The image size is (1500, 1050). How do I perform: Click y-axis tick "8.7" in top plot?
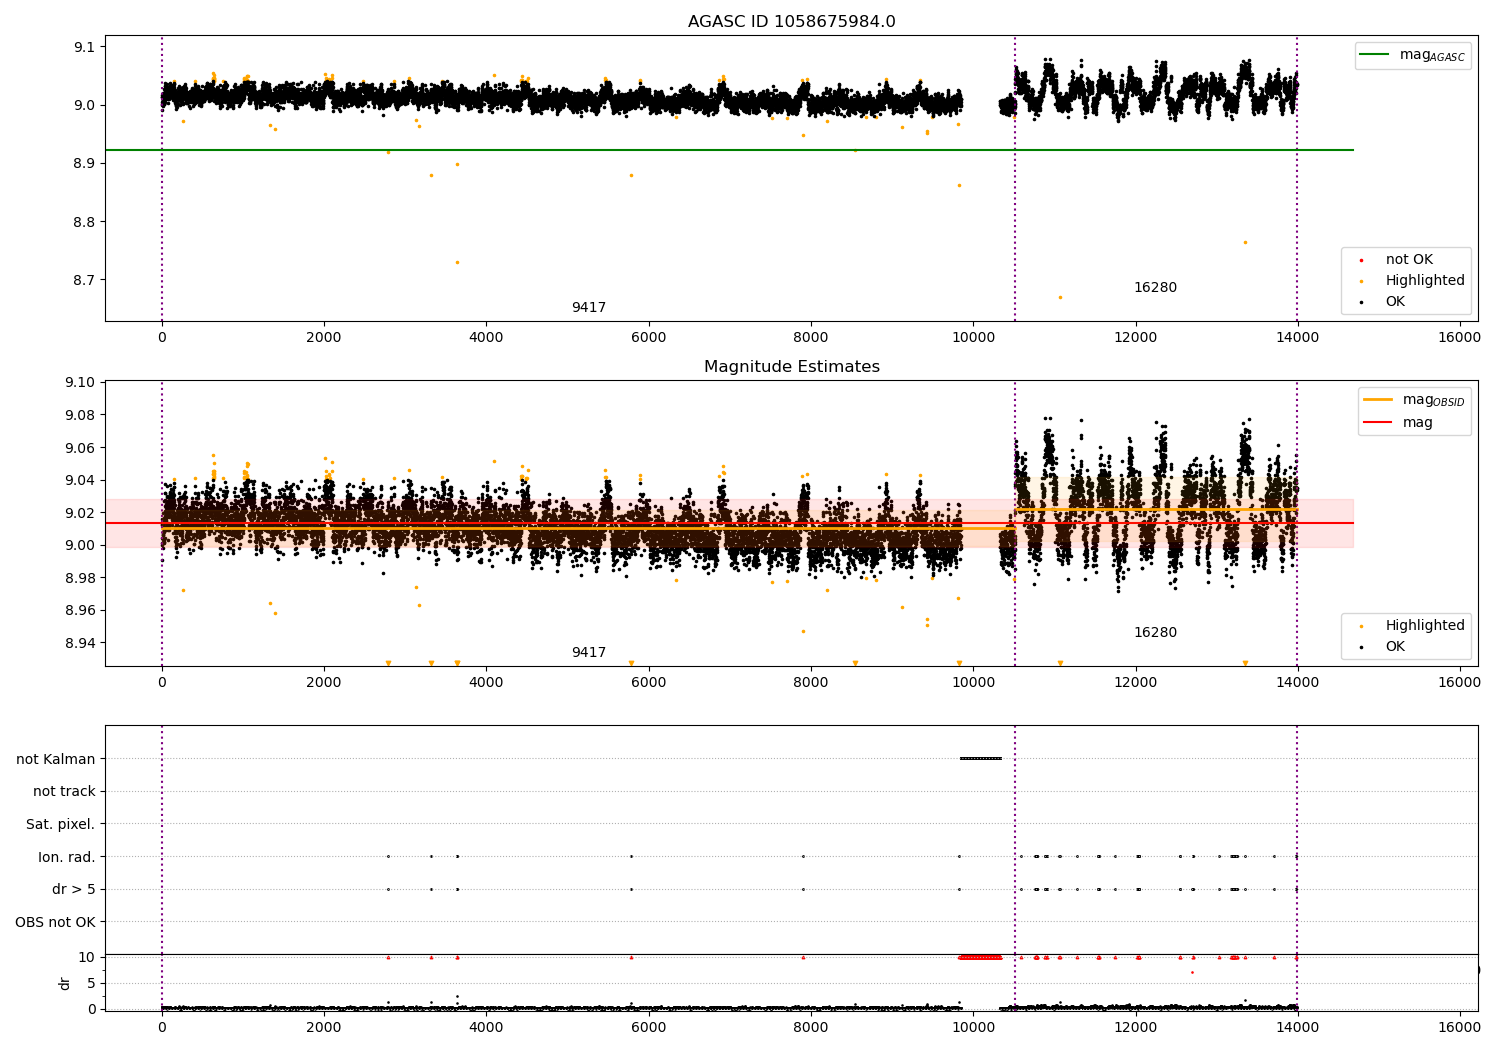84,280
